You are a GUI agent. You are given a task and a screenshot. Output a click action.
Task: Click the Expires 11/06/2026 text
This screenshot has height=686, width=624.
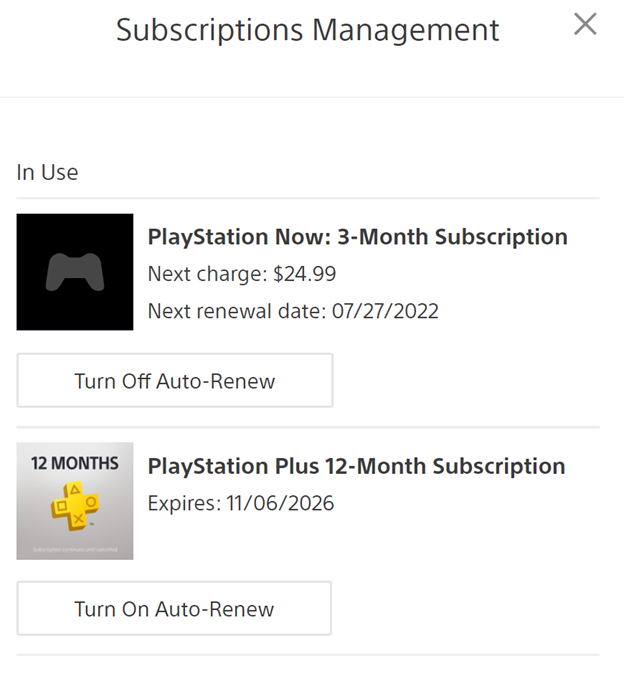pyautogui.click(x=241, y=503)
